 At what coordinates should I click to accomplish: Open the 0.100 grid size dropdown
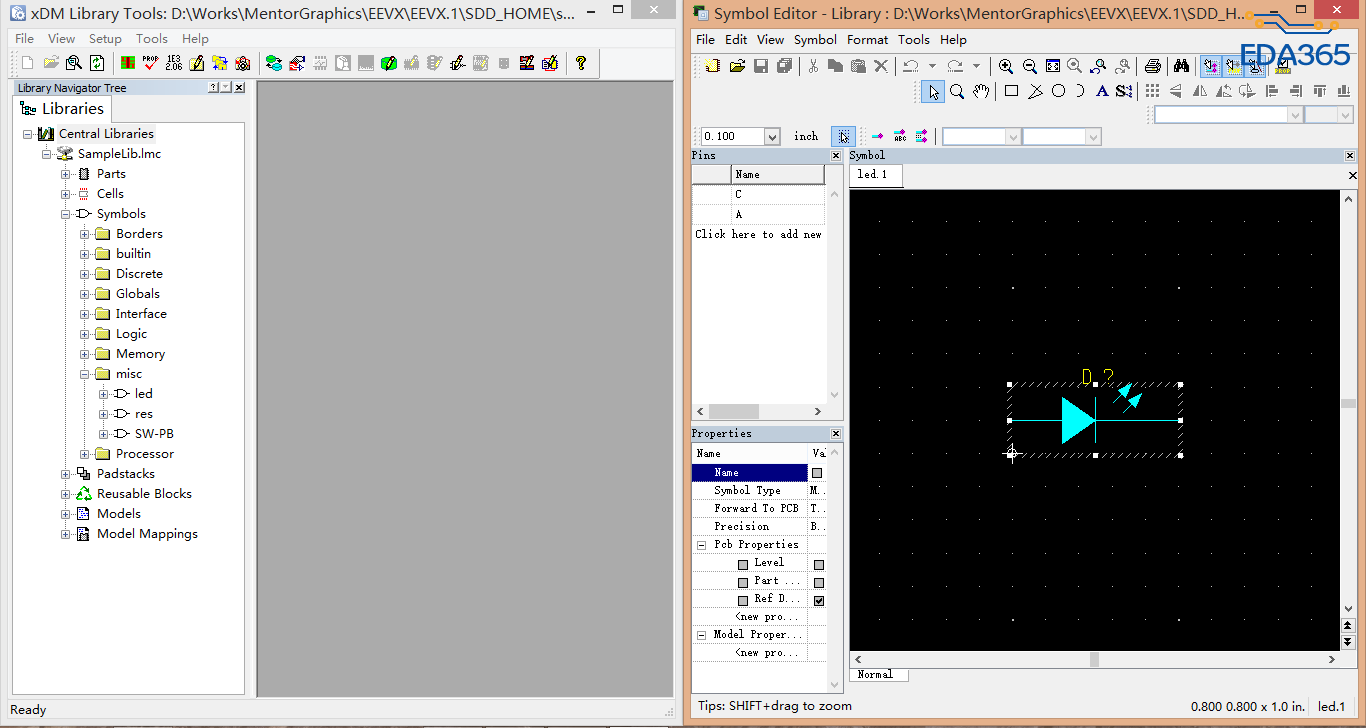[771, 137]
